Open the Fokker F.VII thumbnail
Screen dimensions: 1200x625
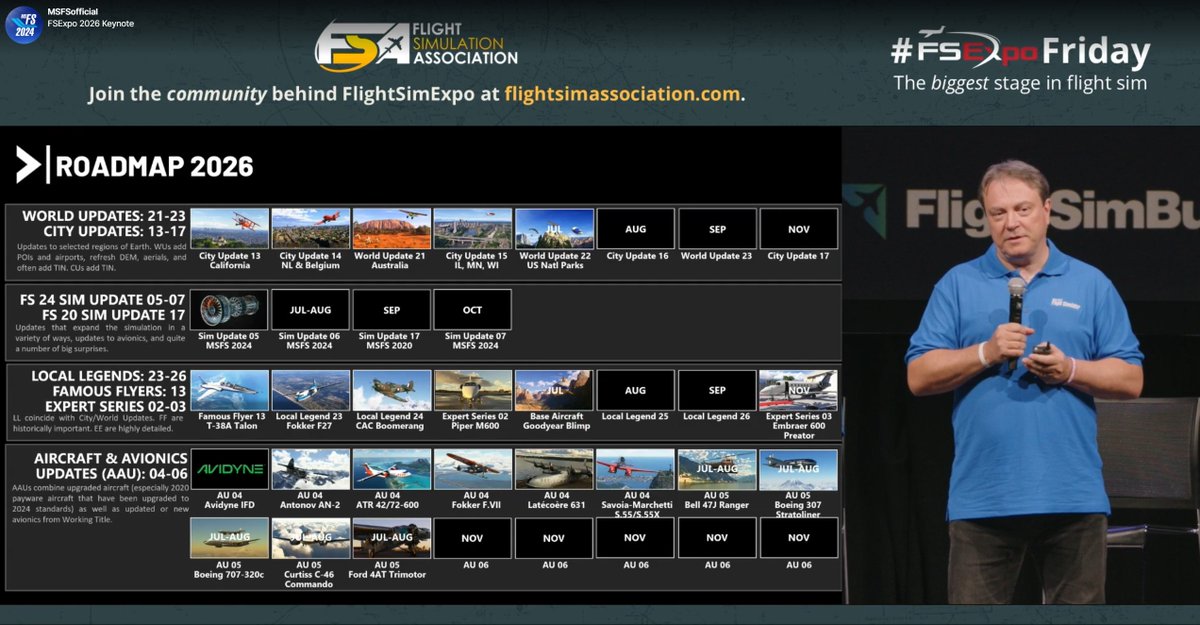coord(473,469)
